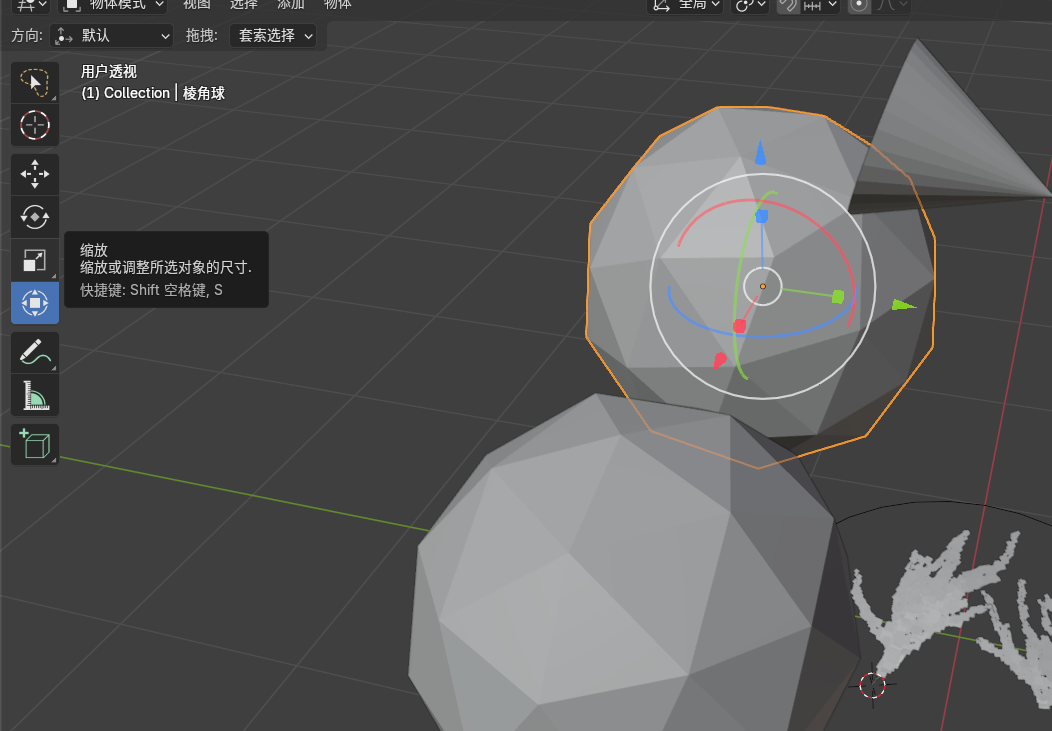
Task: Choose the Move tool
Action: 35,174
